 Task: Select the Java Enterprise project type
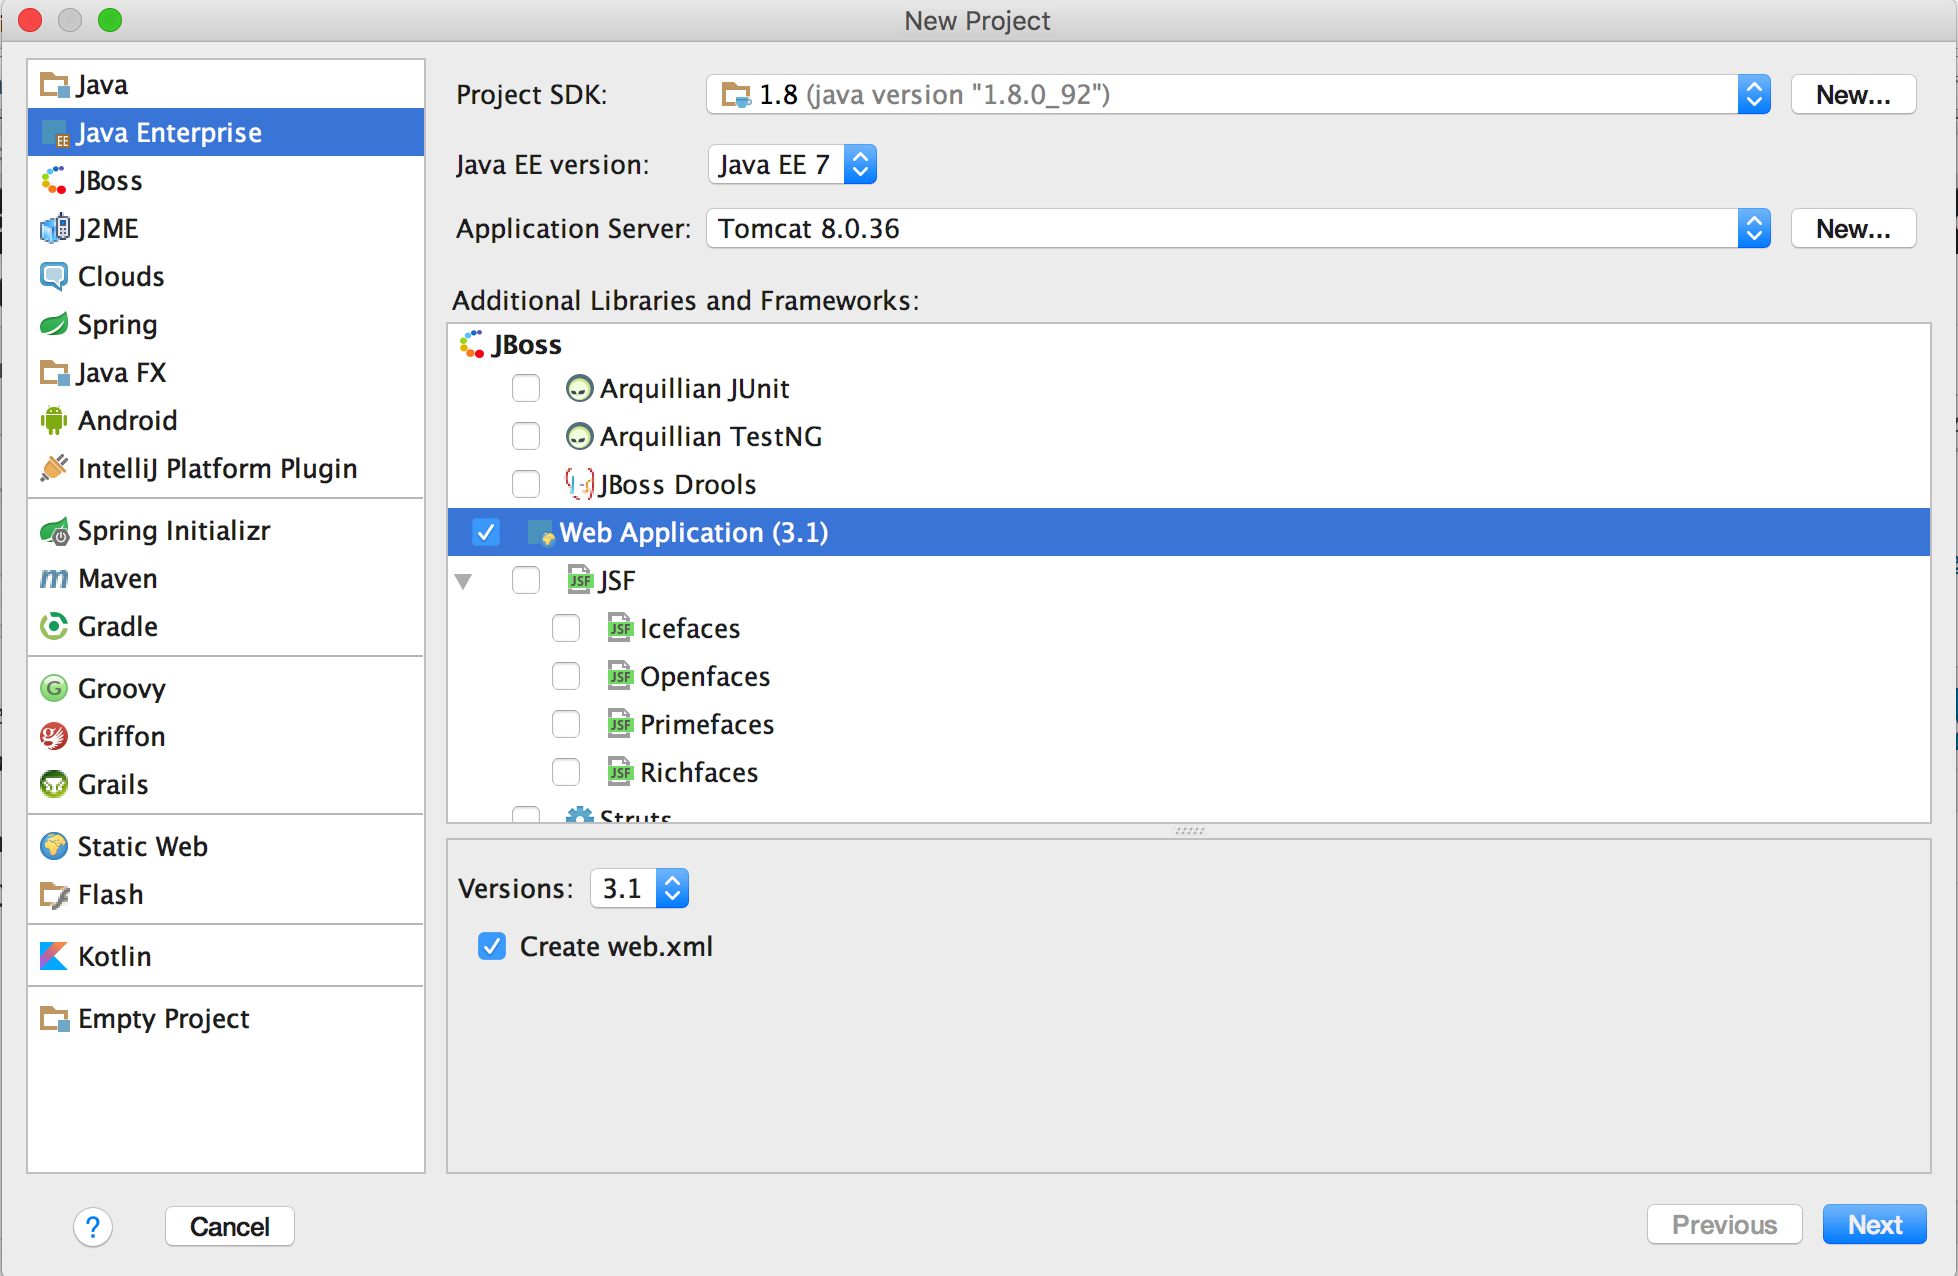pos(226,133)
